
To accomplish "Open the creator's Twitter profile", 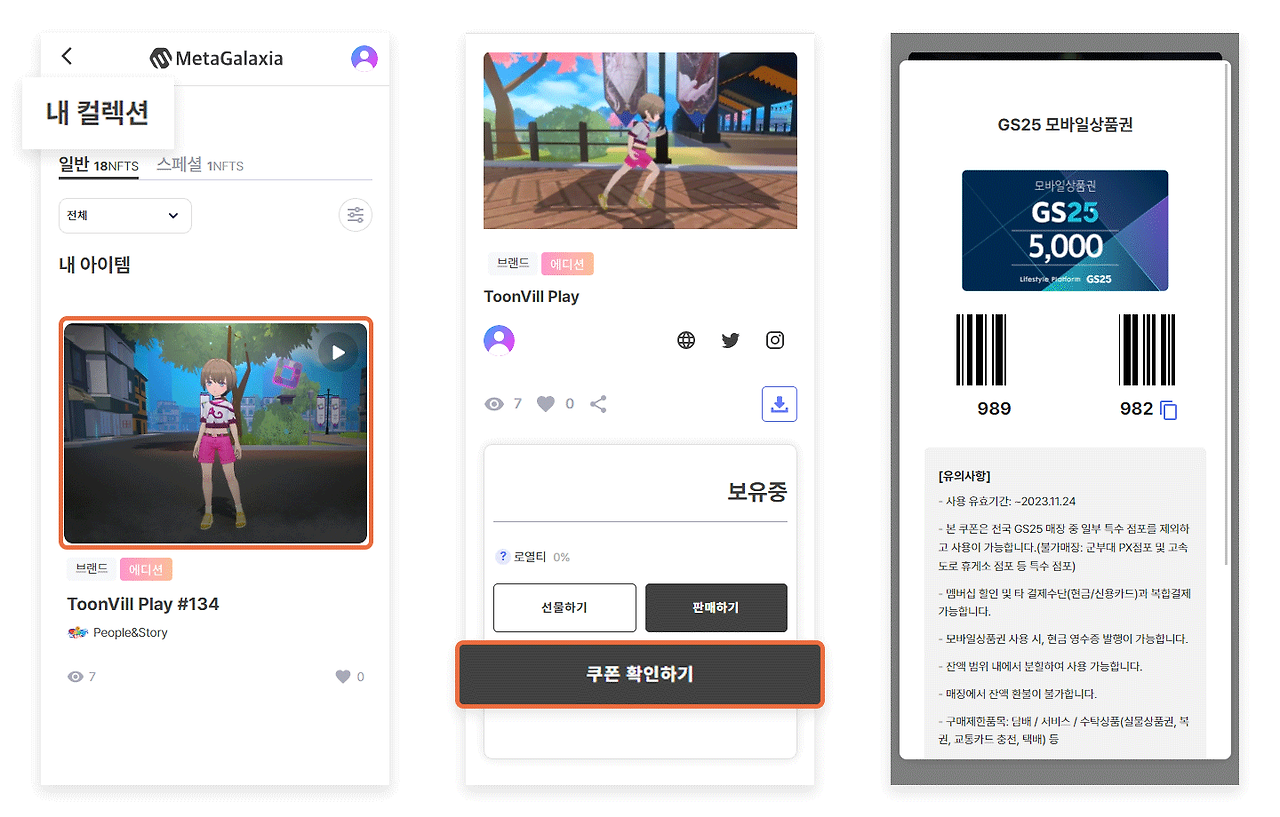I will [x=730, y=339].
